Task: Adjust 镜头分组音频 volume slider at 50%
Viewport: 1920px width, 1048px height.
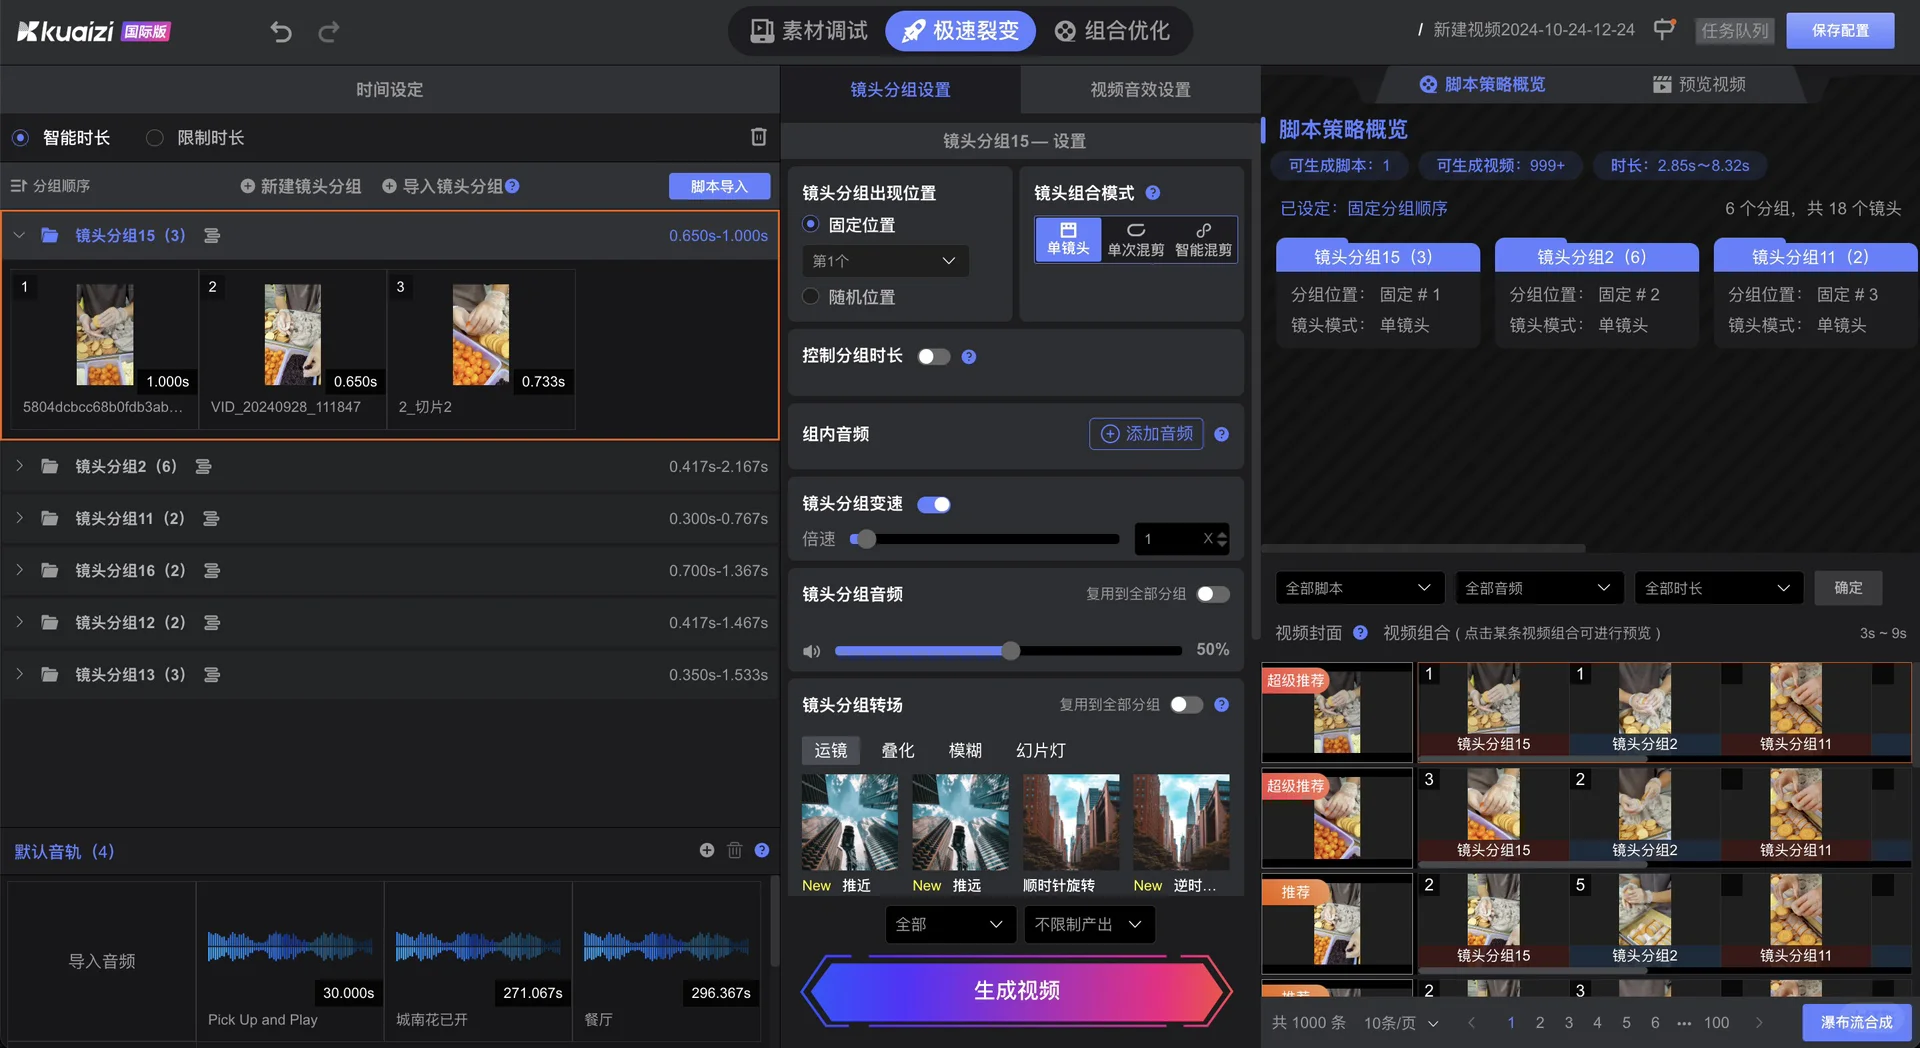Action: [x=1011, y=651]
